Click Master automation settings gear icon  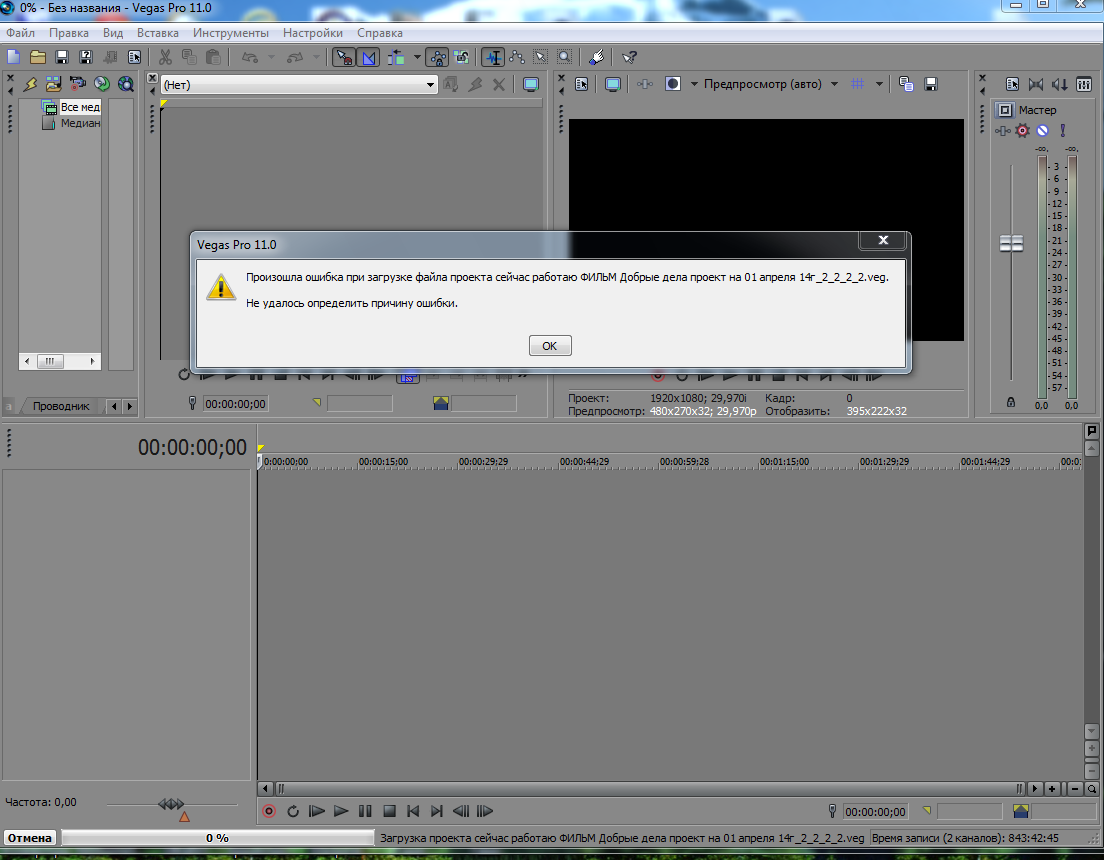pos(1023,130)
